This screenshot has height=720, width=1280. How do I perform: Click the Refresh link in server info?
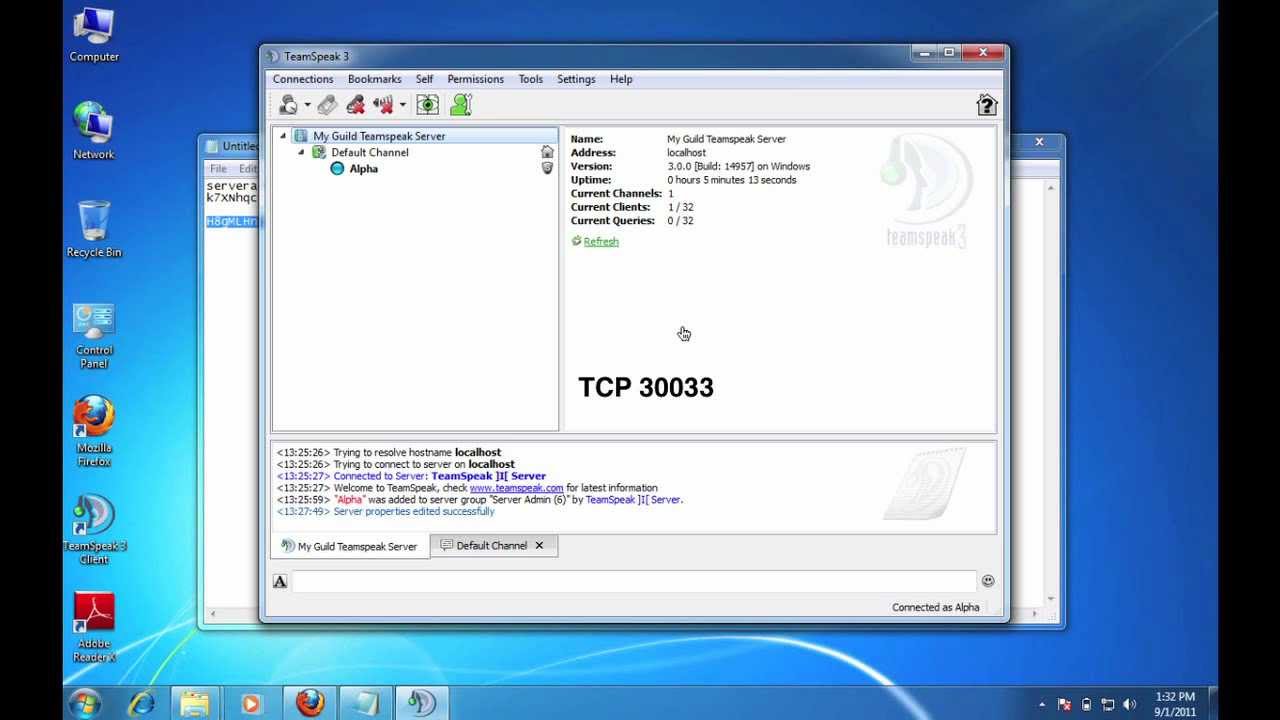click(601, 241)
